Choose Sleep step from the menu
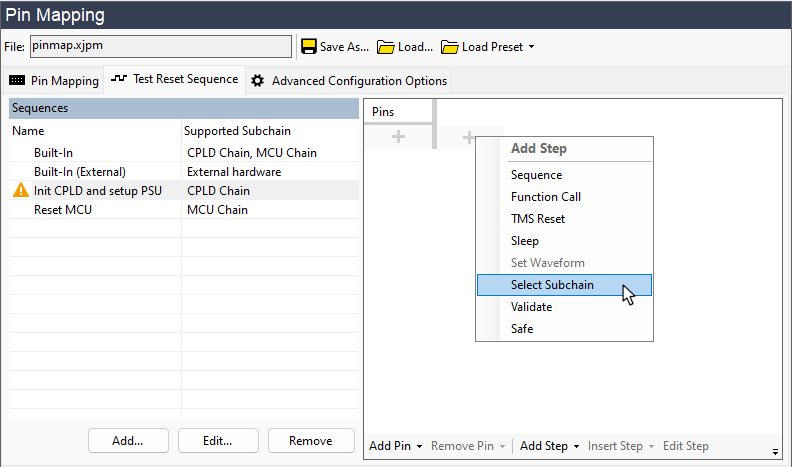 pos(524,241)
